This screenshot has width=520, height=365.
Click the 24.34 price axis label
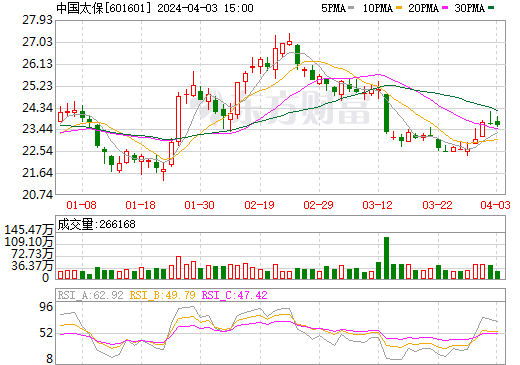coord(37,108)
